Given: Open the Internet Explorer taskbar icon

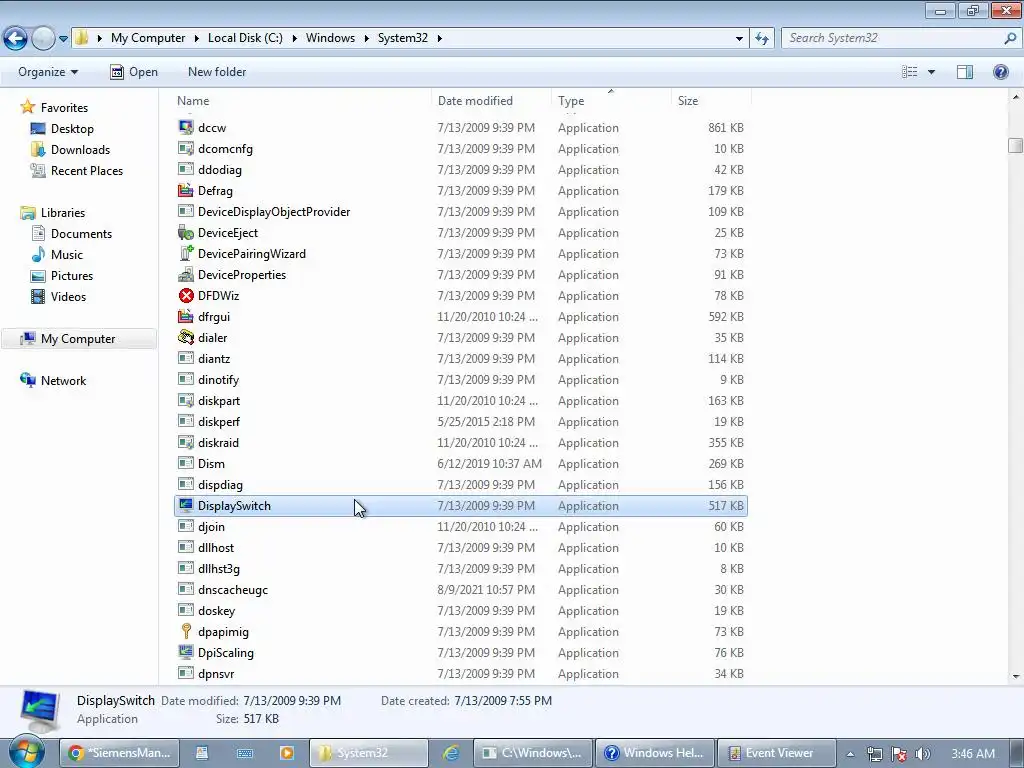Looking at the screenshot, I should pyautogui.click(x=451, y=753).
